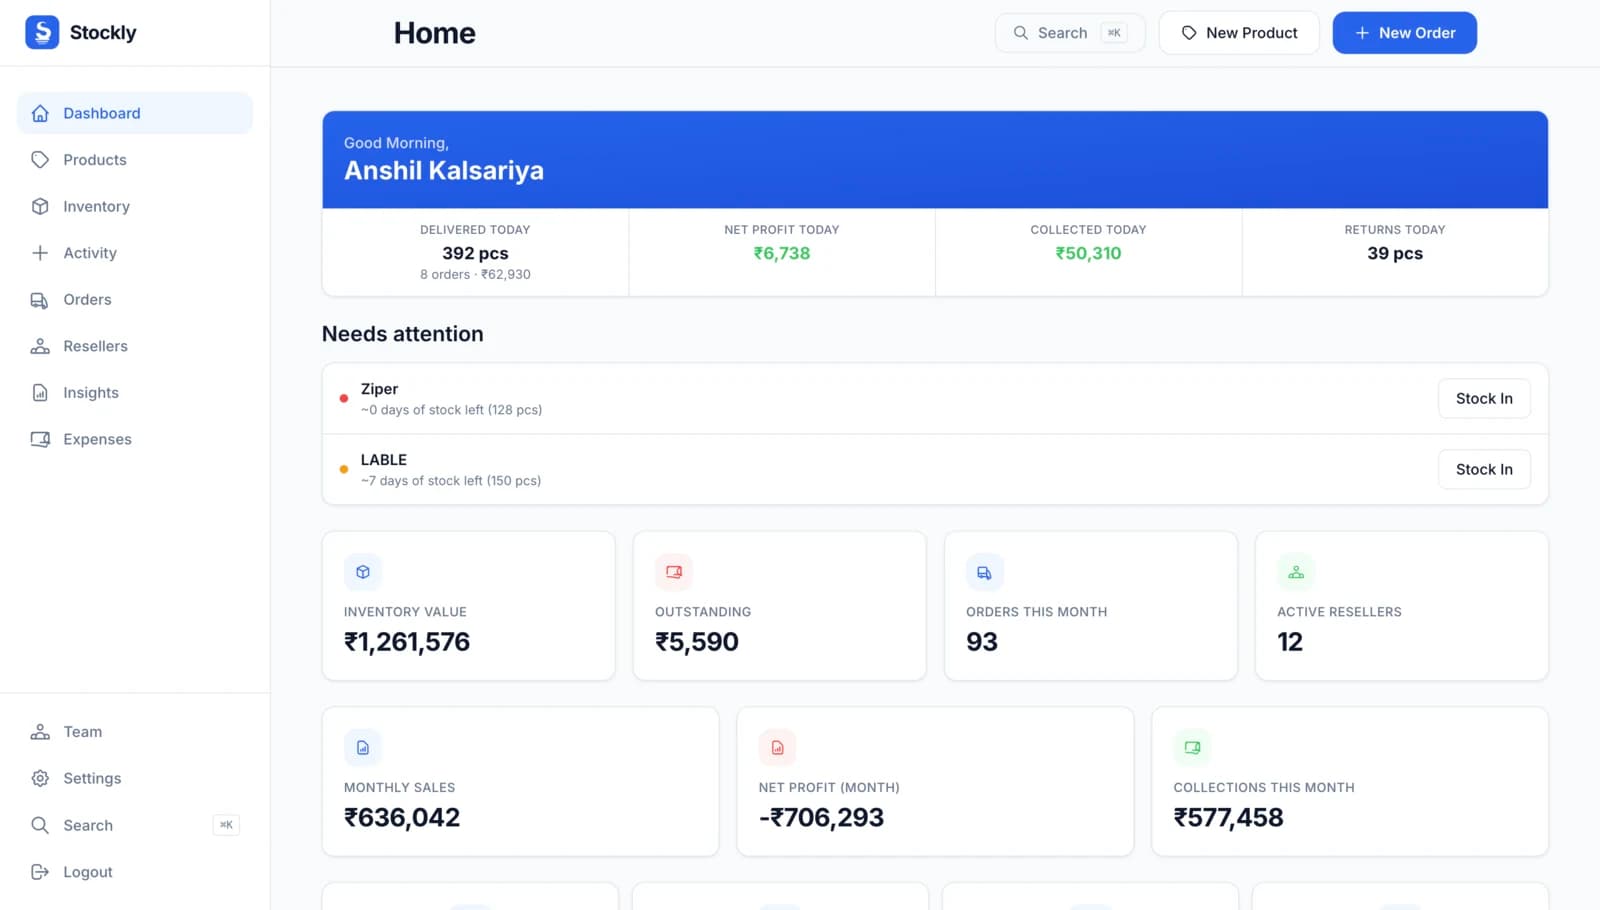This screenshot has width=1600, height=910.
Task: Click the Team icon in sidebar
Action: [x=40, y=732]
